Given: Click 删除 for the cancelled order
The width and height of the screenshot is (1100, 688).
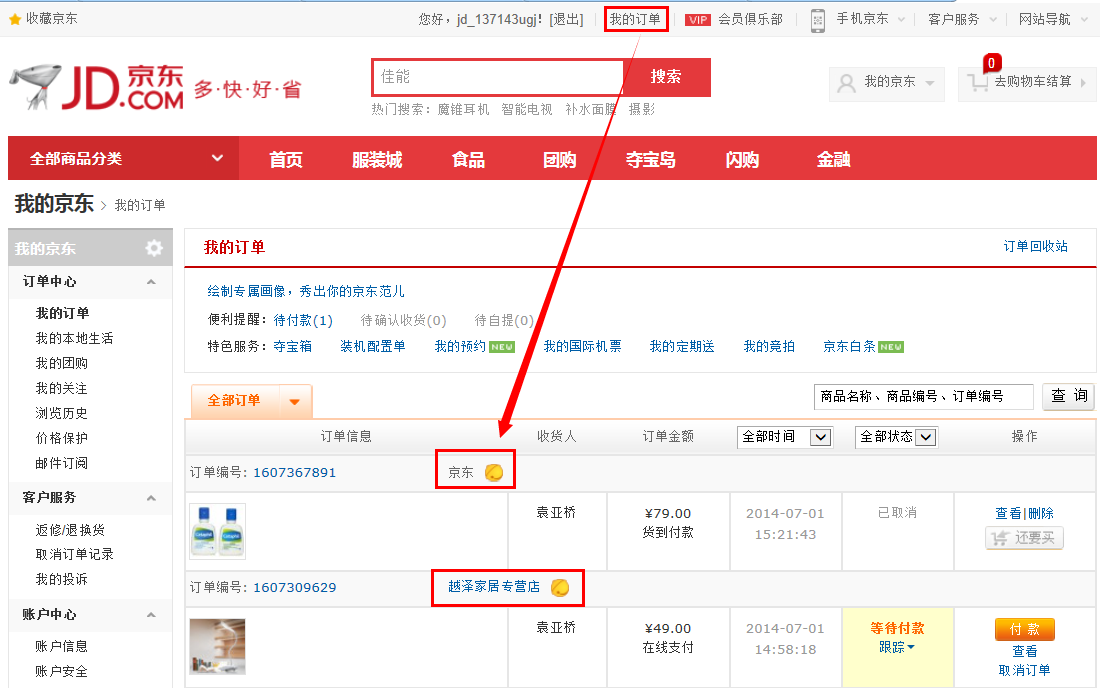Looking at the screenshot, I should pos(1041,513).
